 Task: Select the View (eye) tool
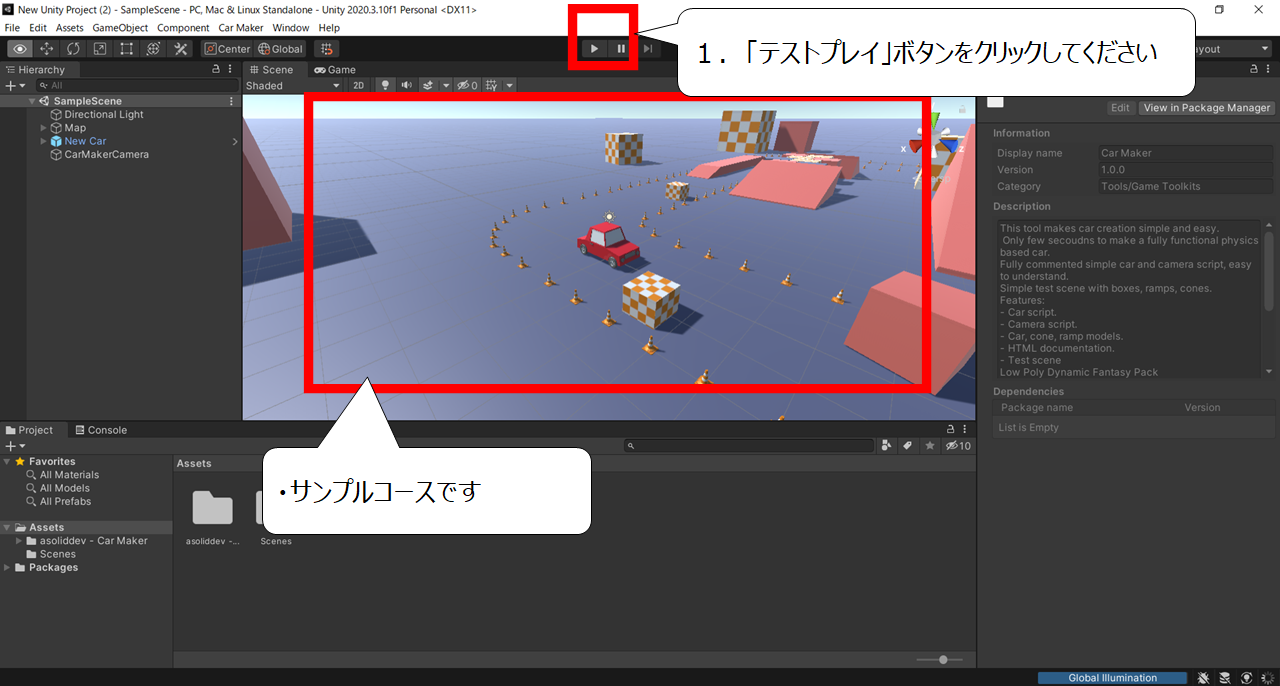pos(20,49)
